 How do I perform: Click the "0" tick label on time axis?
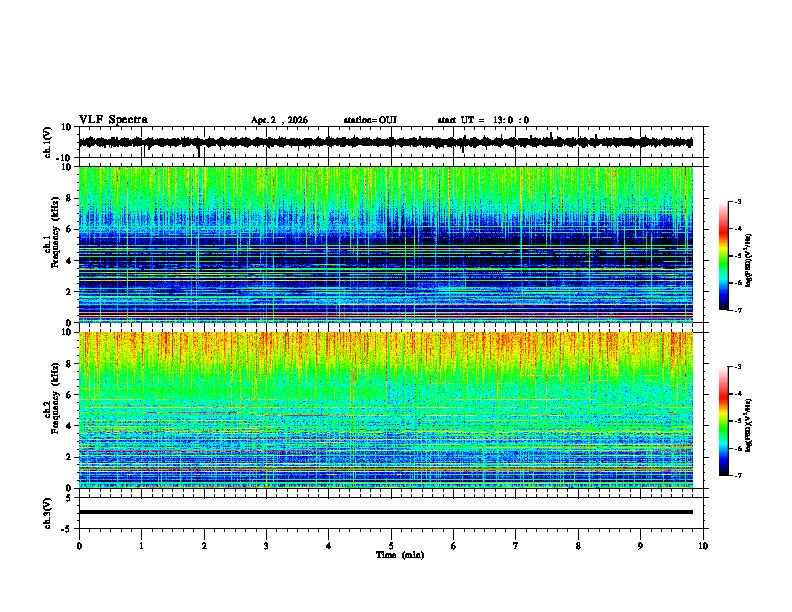click(79, 546)
